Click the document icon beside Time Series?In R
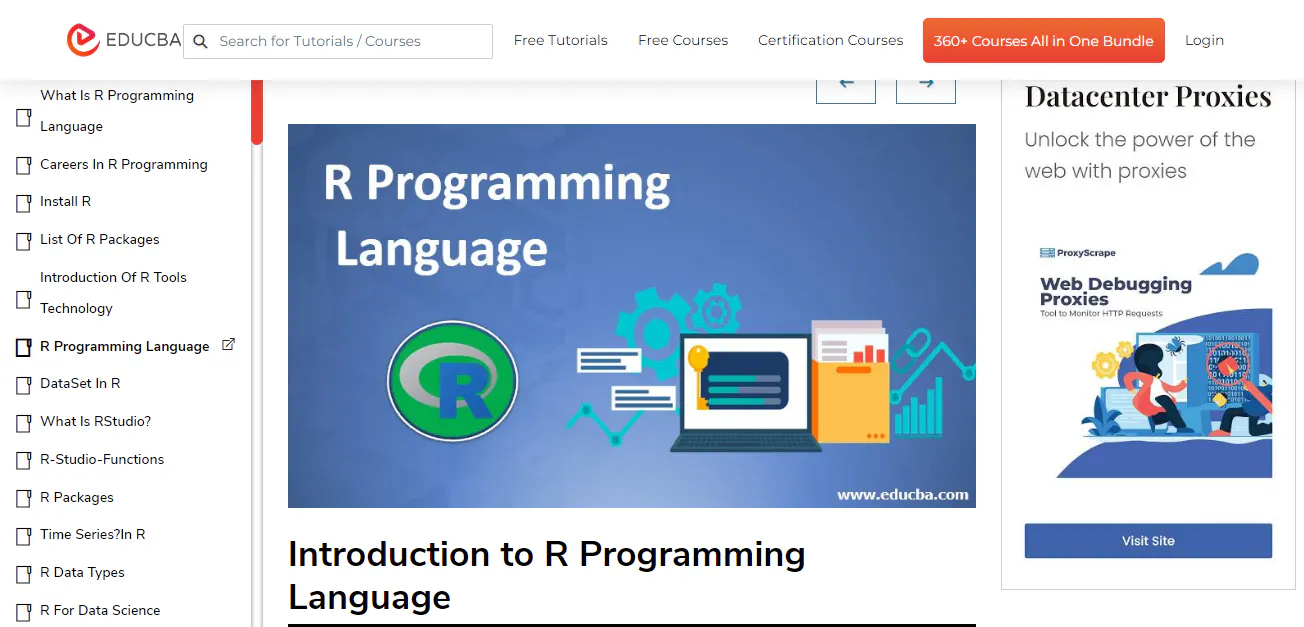The image size is (1304, 627). tap(23, 536)
